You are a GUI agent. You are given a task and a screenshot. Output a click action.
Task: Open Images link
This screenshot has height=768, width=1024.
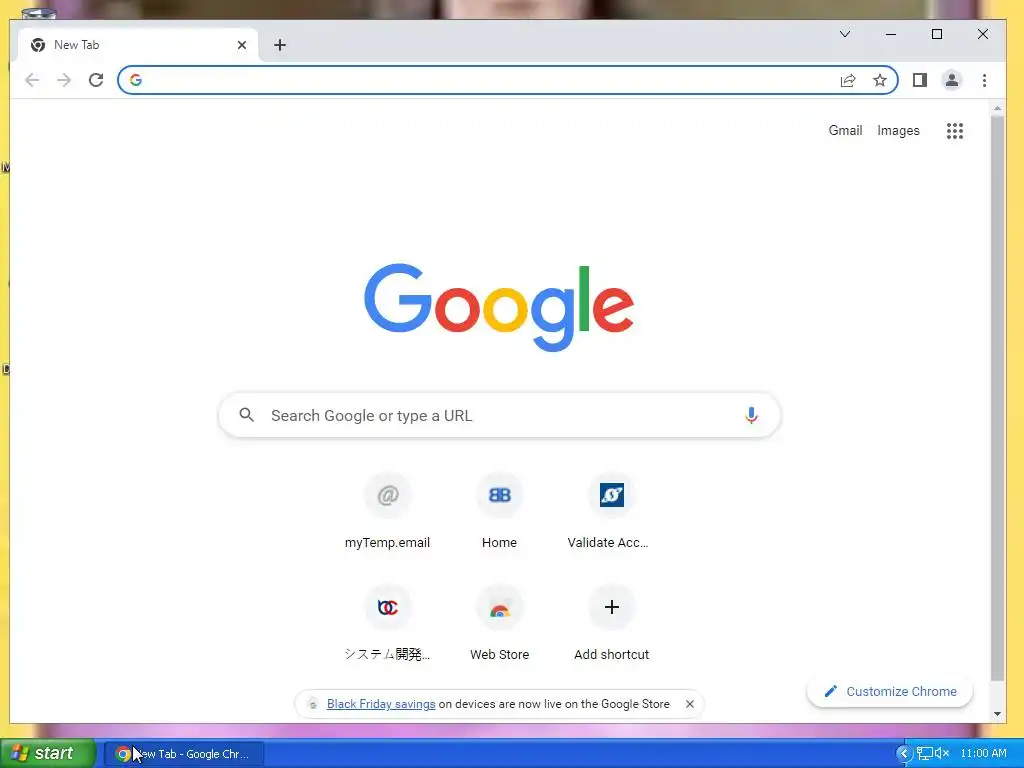click(898, 131)
